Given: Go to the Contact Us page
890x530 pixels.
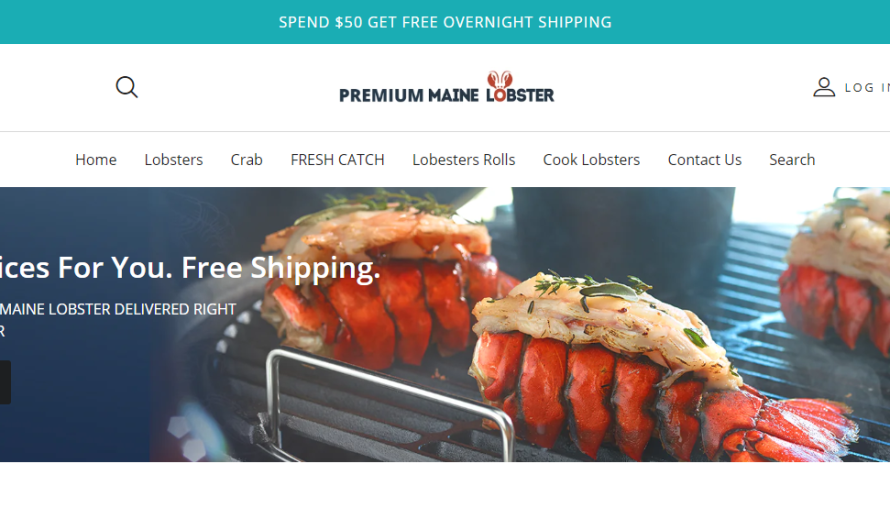Looking at the screenshot, I should pyautogui.click(x=704, y=160).
